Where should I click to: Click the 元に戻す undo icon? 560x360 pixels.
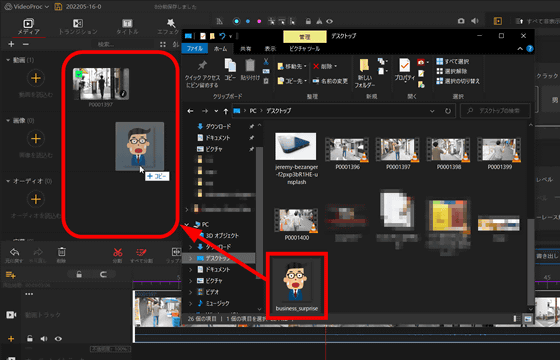tap(14, 252)
